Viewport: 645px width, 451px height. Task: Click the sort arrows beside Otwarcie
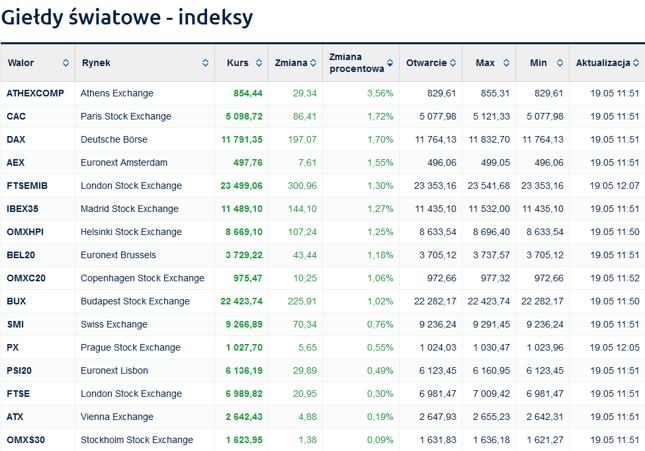[x=453, y=63]
